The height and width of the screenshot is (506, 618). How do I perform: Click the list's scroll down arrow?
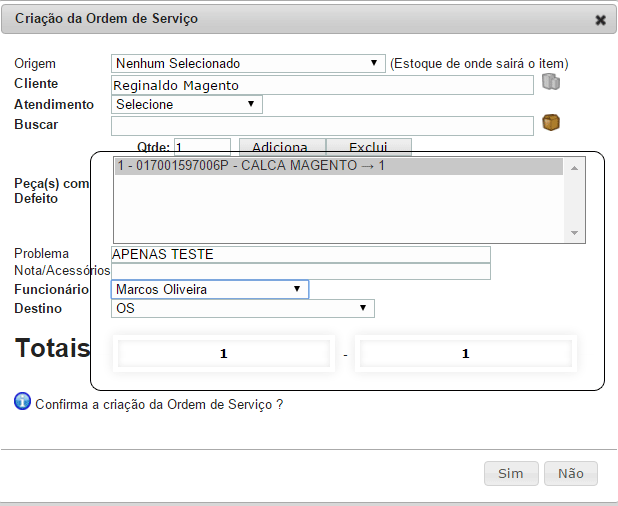click(x=574, y=233)
